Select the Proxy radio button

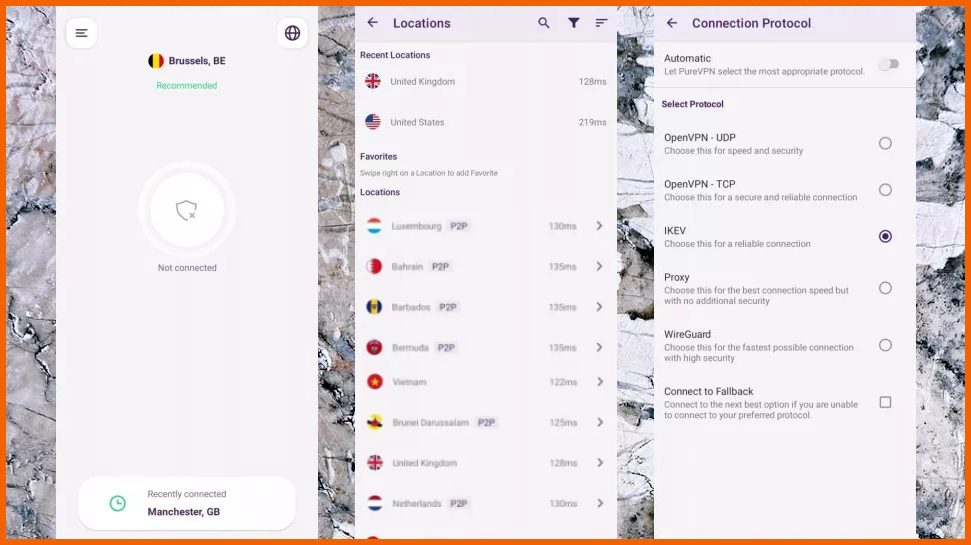pyautogui.click(x=886, y=288)
